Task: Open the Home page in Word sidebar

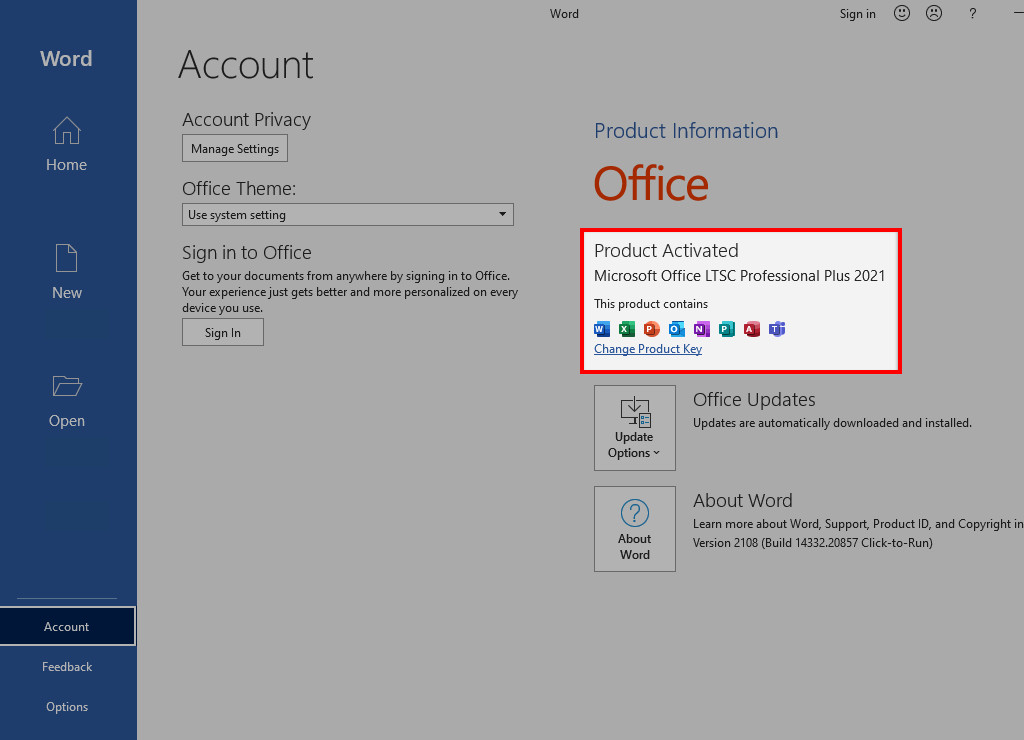Action: tap(66, 144)
